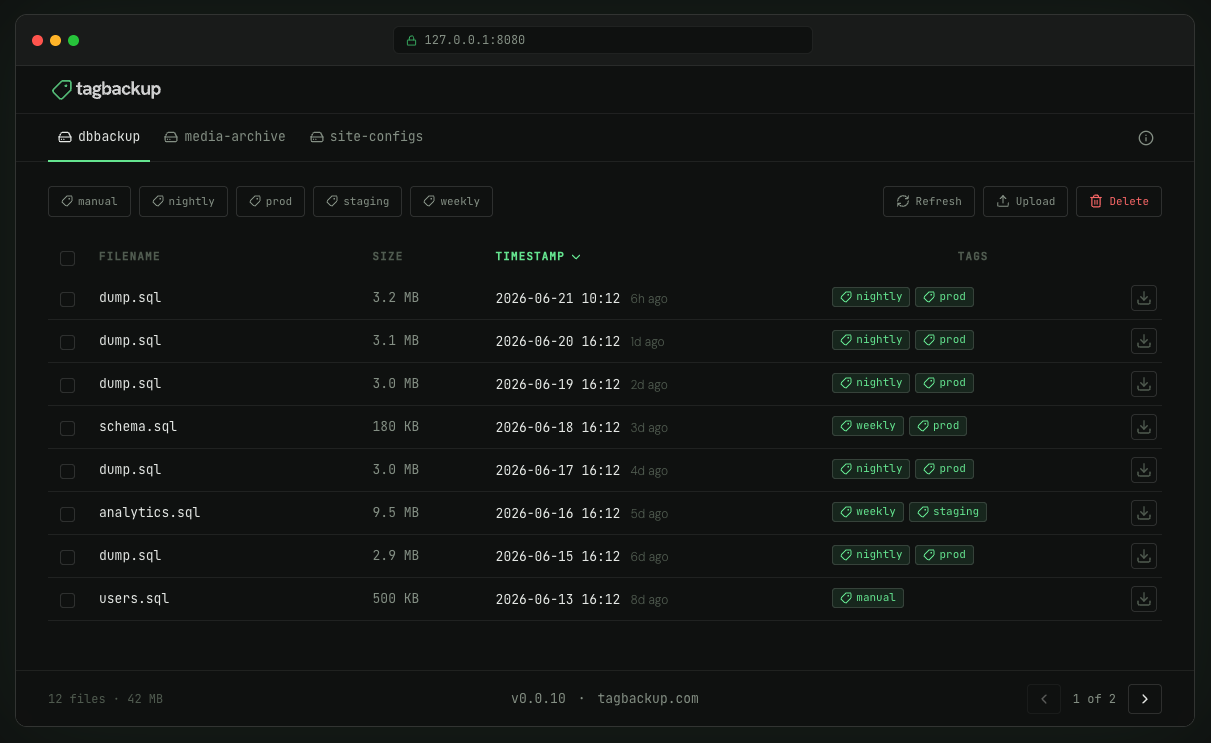
Task: Click the timestamp 2026-06-13 16:12
Action: tap(558, 600)
